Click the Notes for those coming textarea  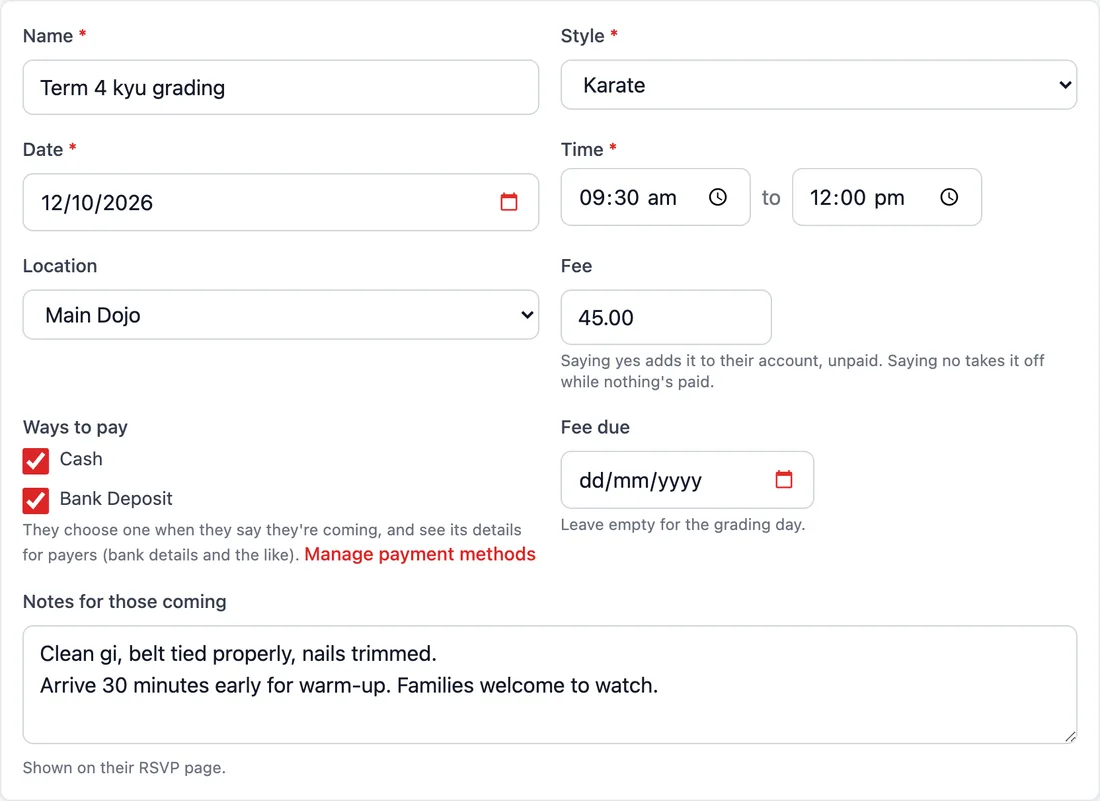pos(549,685)
